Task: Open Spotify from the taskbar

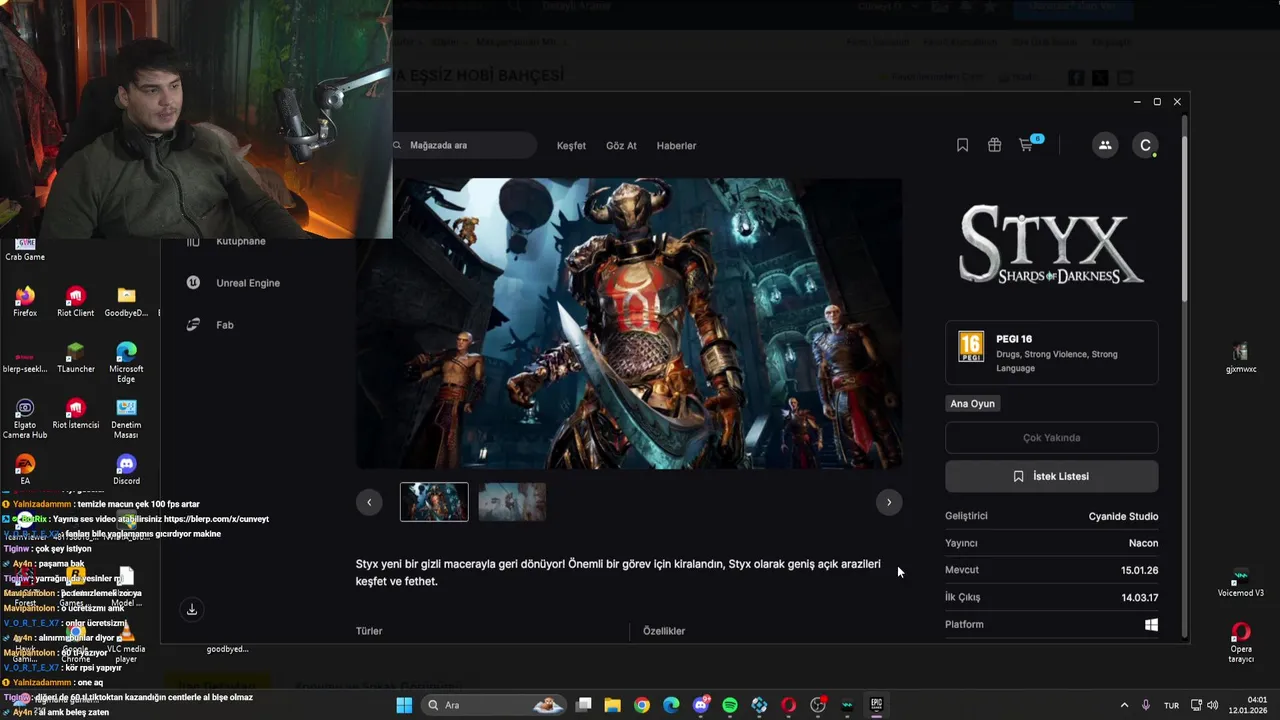Action: point(730,705)
